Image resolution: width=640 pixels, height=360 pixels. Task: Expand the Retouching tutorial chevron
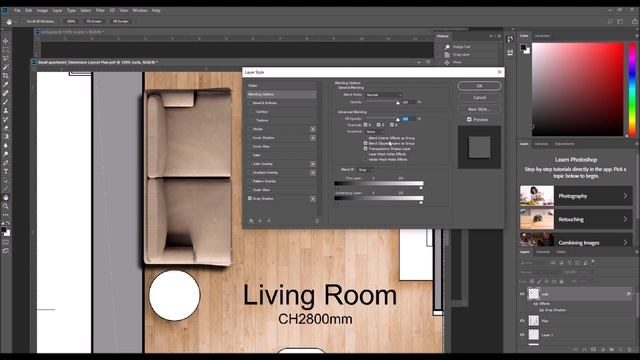[625, 219]
